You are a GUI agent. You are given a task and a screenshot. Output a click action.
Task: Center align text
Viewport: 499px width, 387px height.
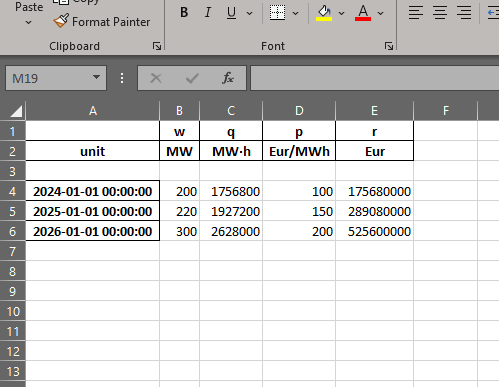440,13
